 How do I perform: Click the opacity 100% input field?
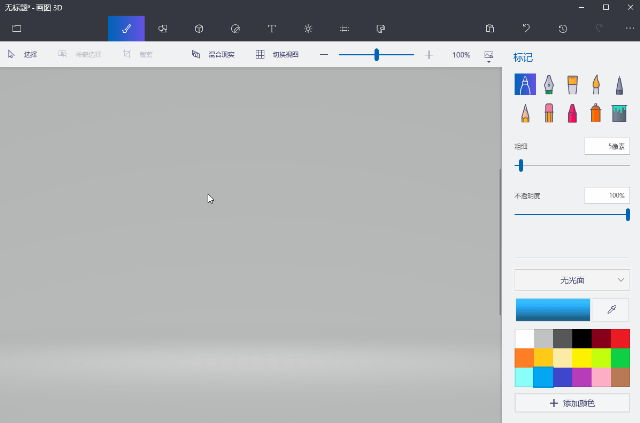(607, 196)
